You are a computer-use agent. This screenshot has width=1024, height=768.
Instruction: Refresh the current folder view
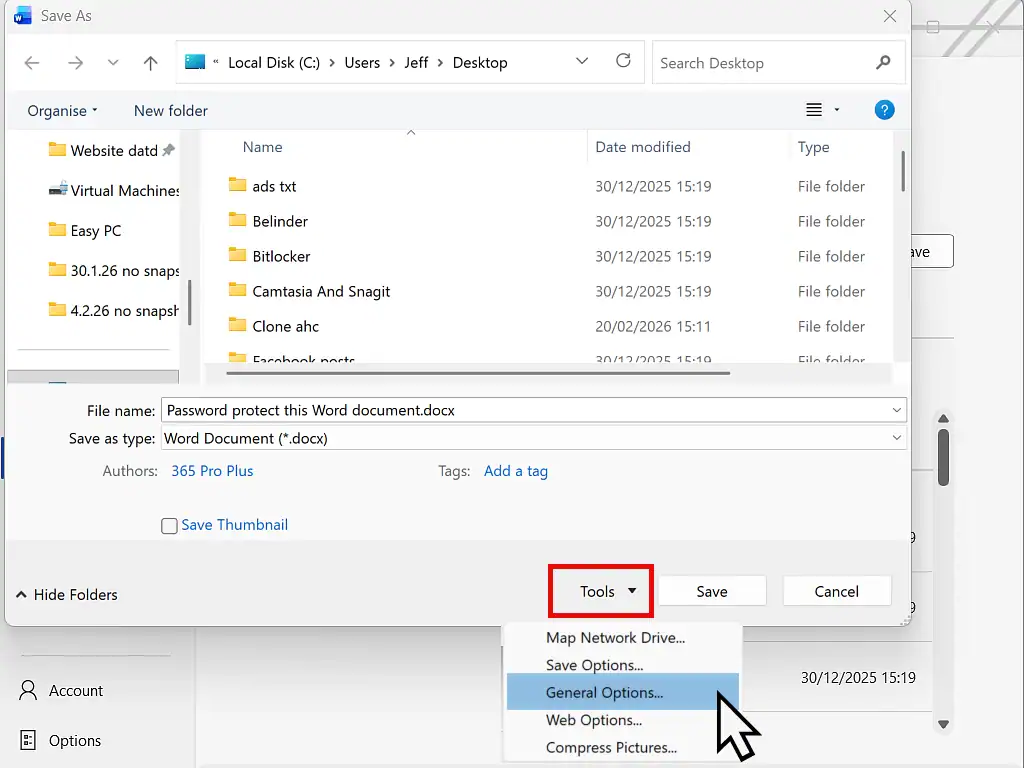(623, 61)
